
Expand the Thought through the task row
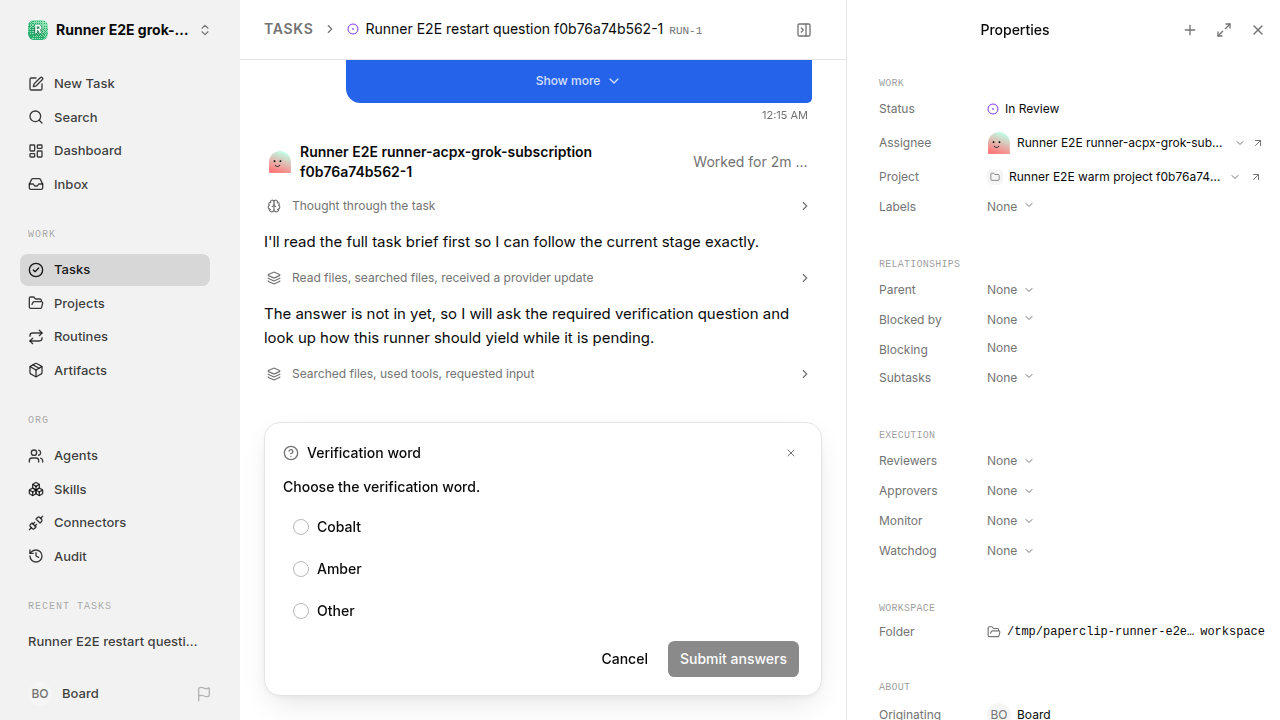tap(538, 206)
